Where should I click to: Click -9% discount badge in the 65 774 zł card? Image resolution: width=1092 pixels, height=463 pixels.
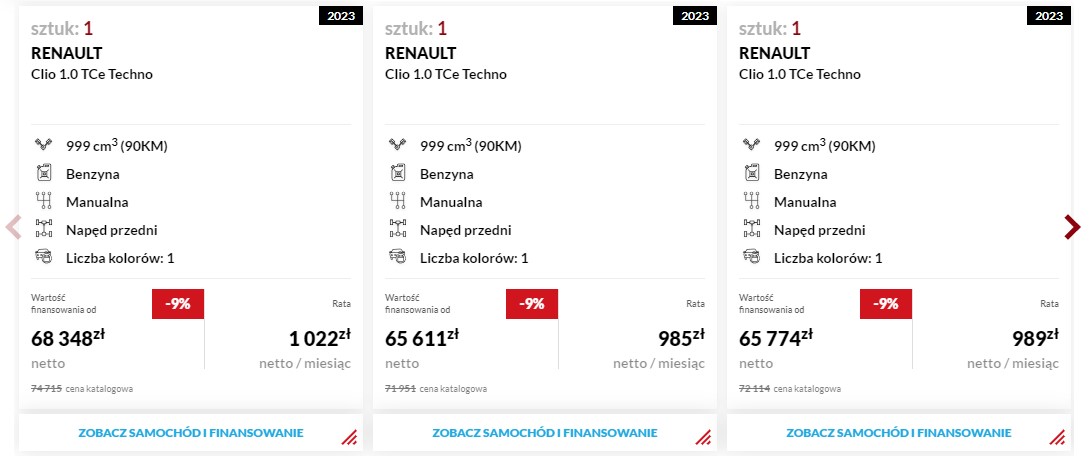point(886,304)
